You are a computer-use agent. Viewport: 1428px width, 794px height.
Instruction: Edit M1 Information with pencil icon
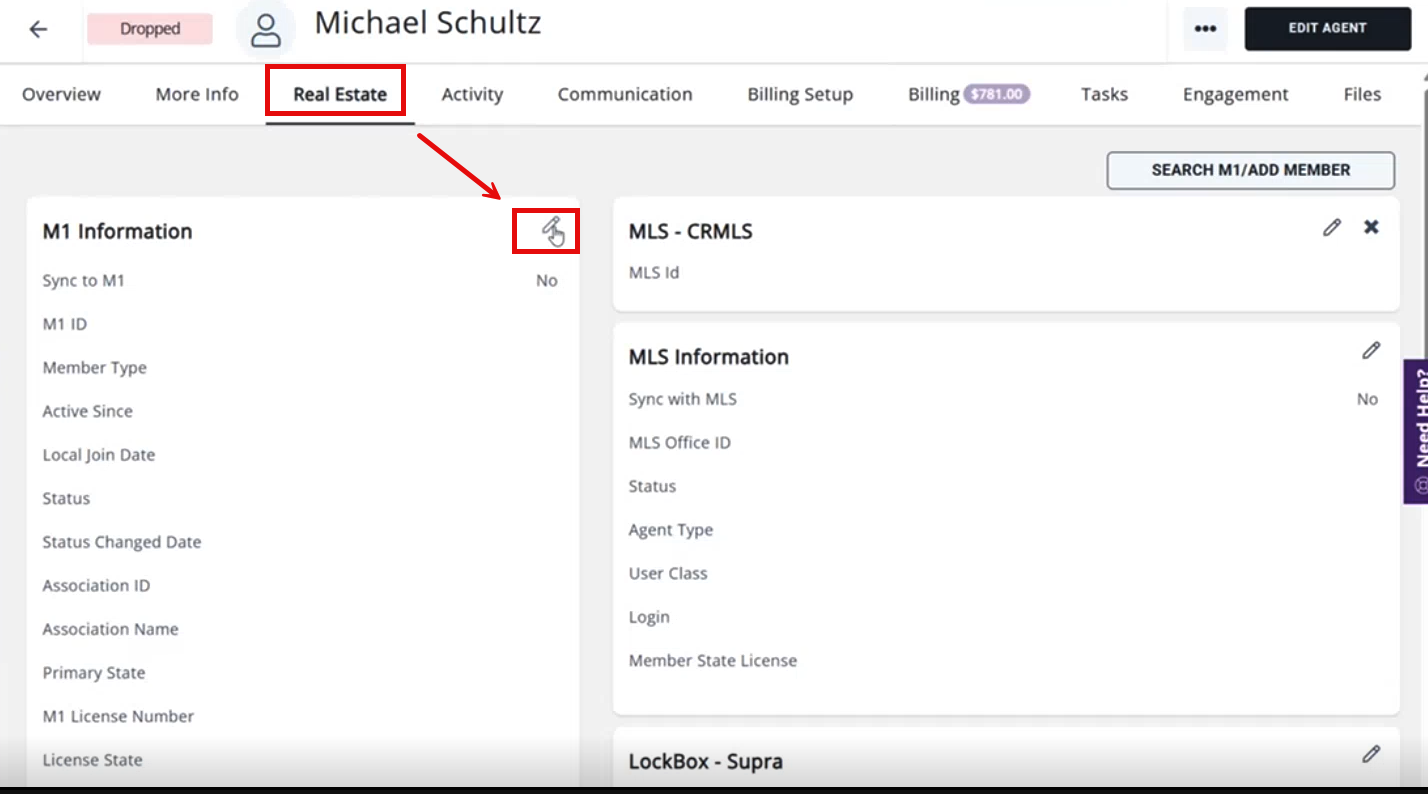(550, 229)
